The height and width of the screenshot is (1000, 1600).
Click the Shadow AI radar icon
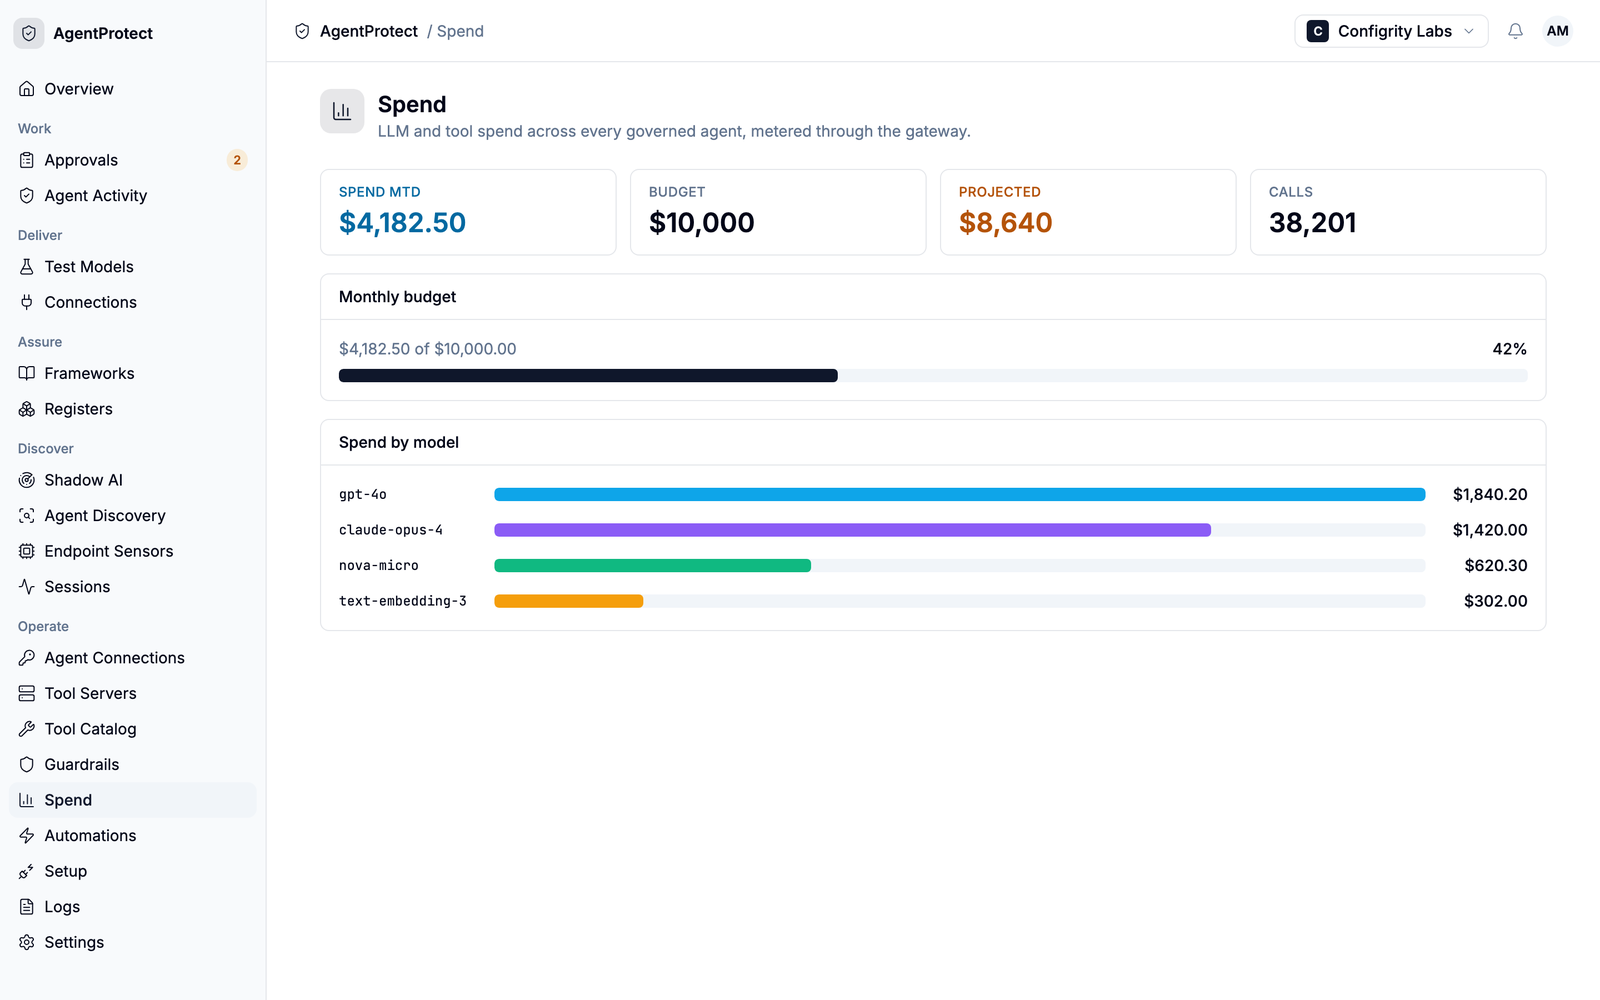pos(27,480)
